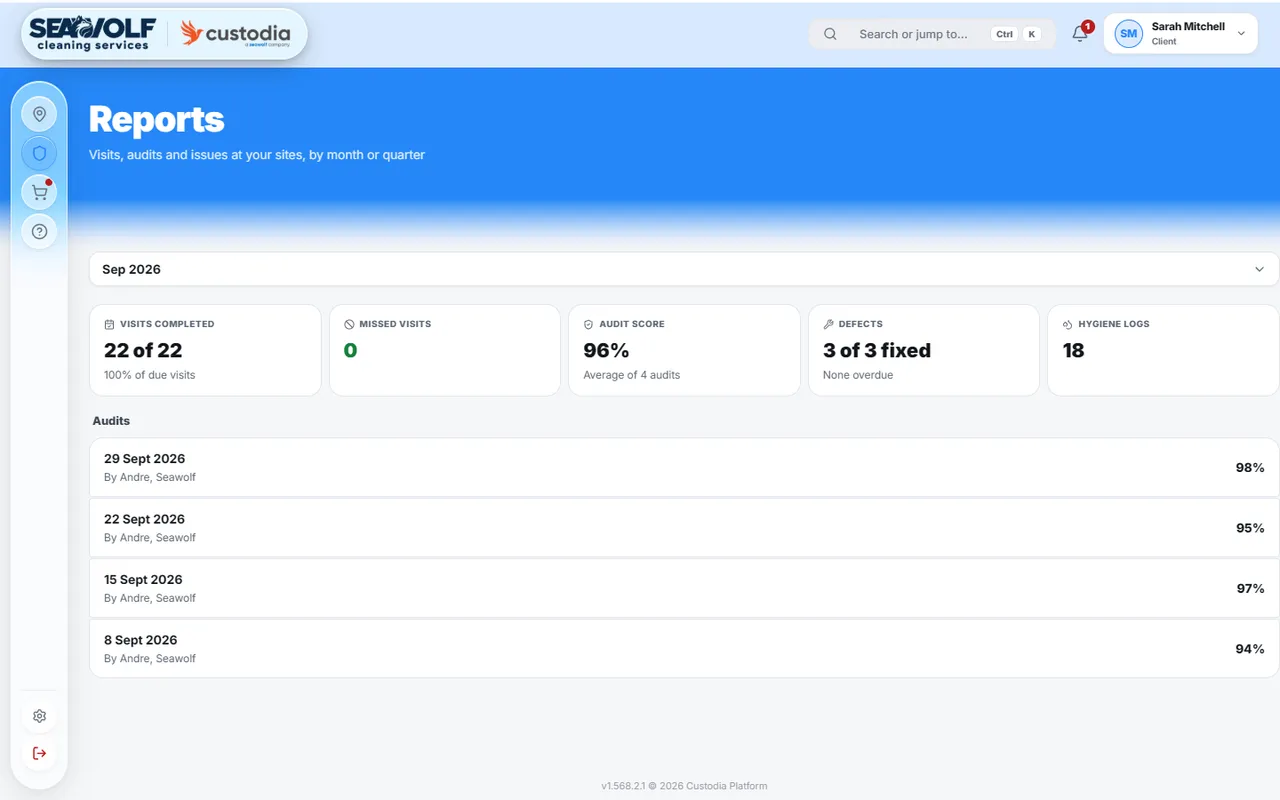
Task: Click the "94%" audit score
Action: click(1250, 648)
